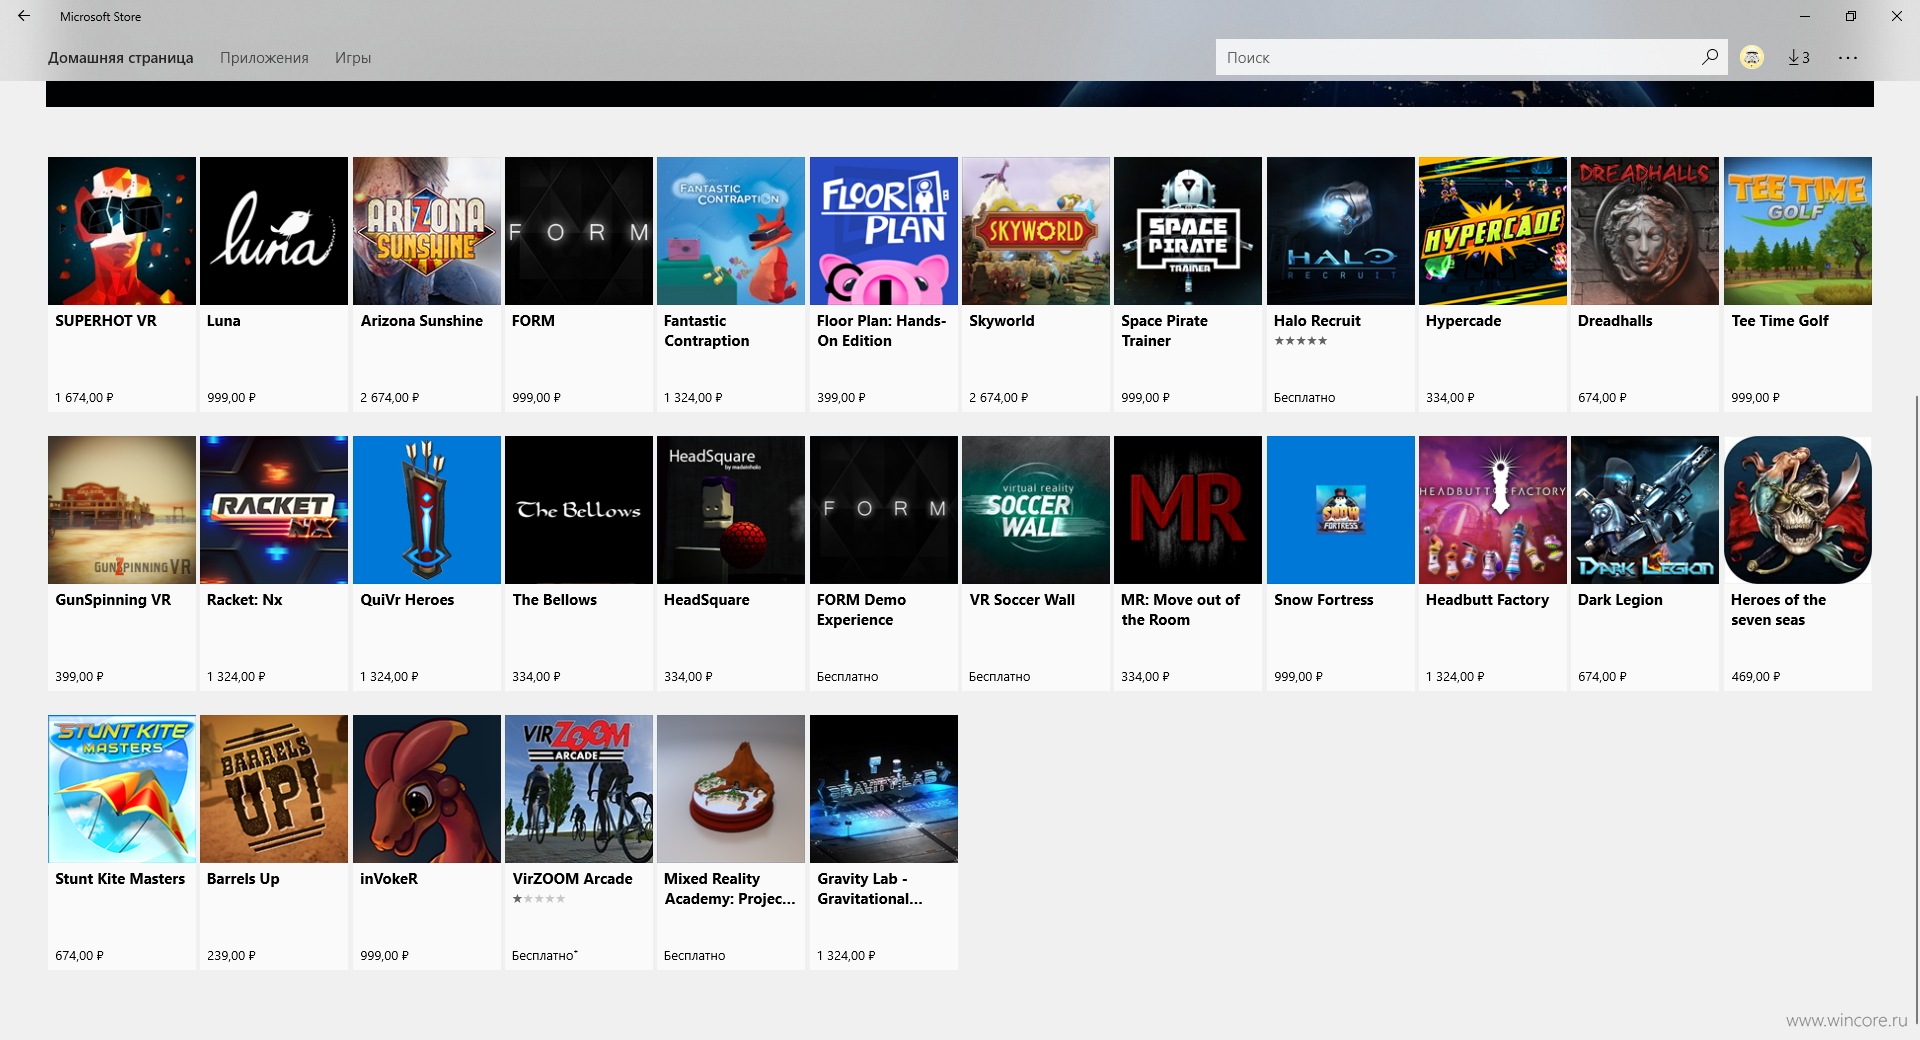
Task: Open Space Pirate Trainer tile
Action: (1188, 284)
